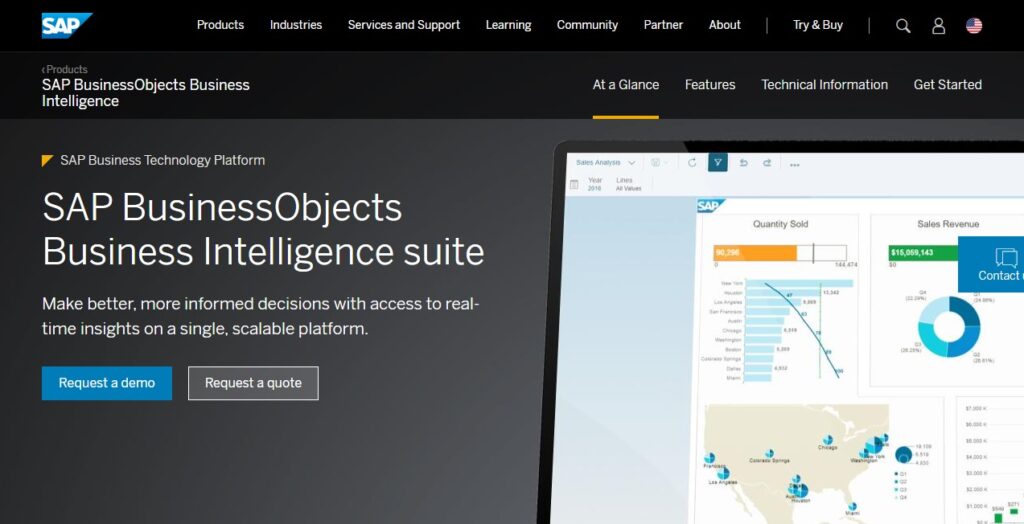Go to the Get Started tab
The width and height of the screenshot is (1024, 524).
tap(948, 85)
